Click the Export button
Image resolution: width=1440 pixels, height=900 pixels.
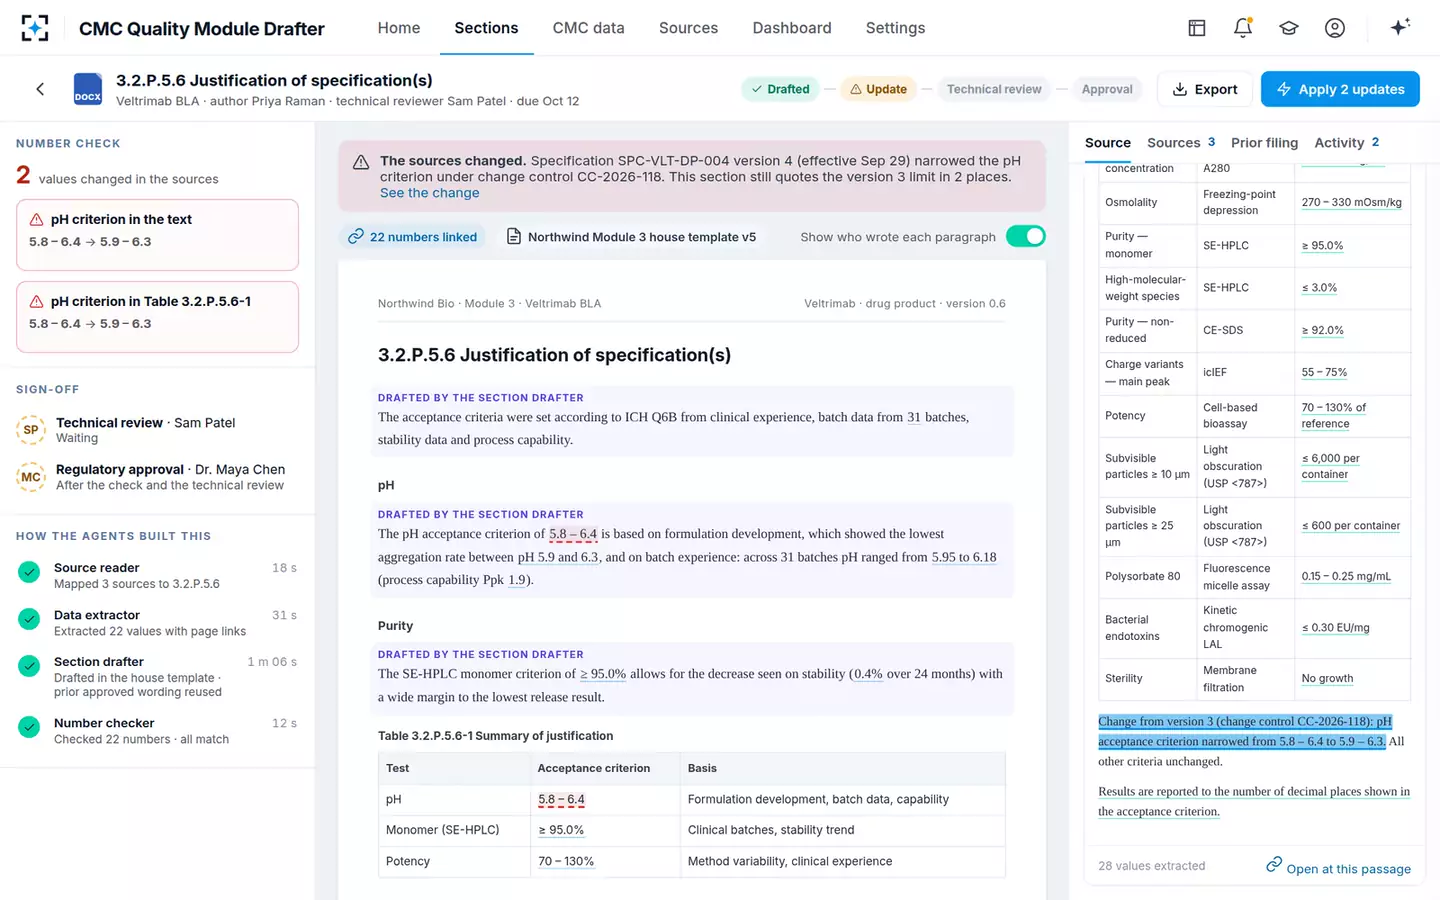1204,89
